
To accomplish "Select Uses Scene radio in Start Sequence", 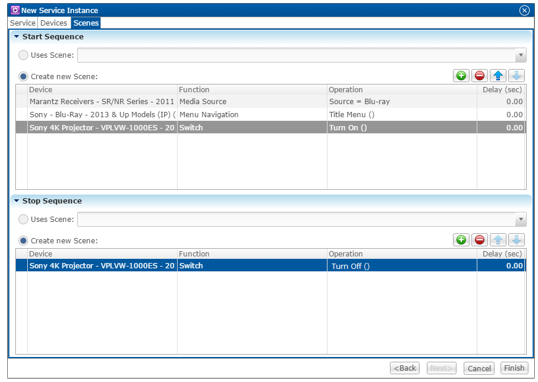I will pyautogui.click(x=23, y=55).
